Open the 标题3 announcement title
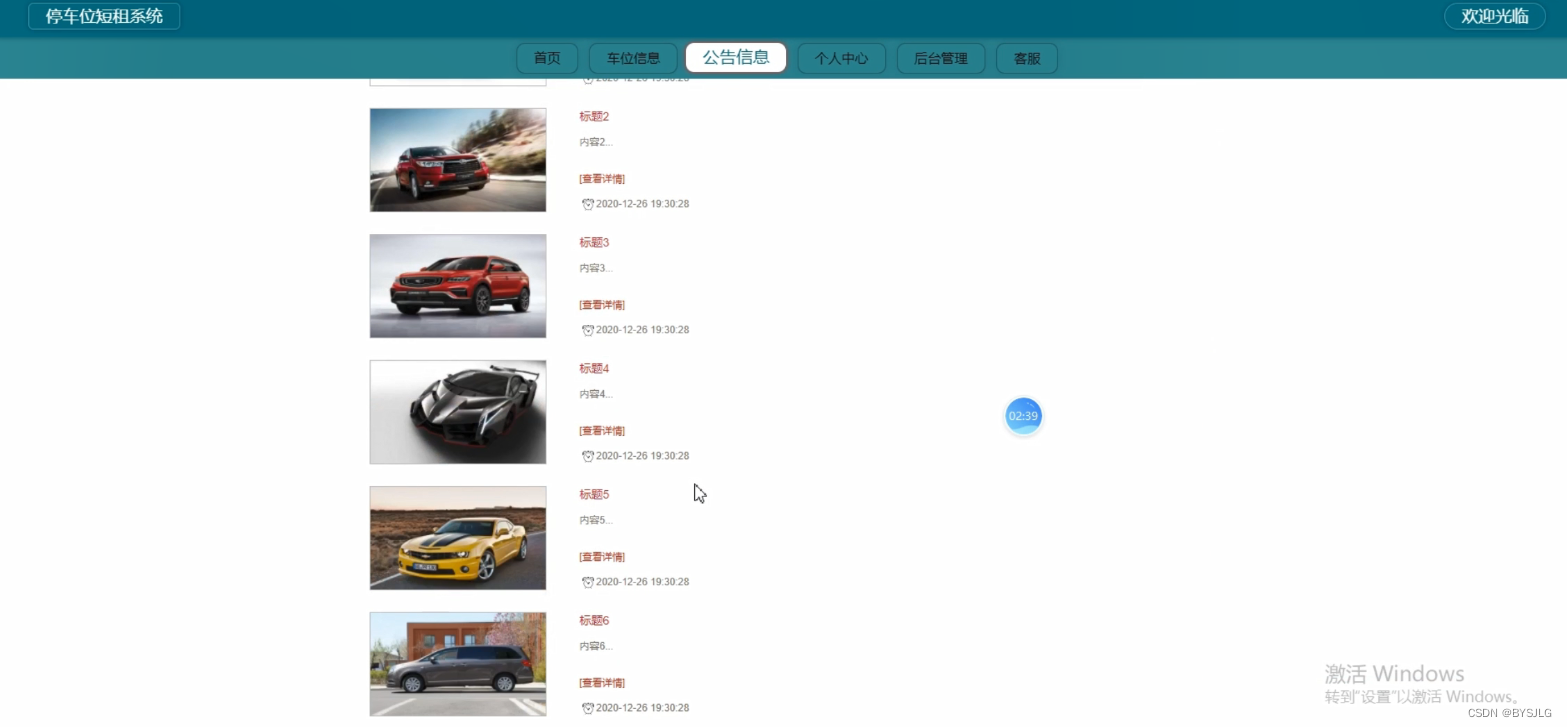Image resolution: width=1567 pixels, height=727 pixels. point(594,243)
